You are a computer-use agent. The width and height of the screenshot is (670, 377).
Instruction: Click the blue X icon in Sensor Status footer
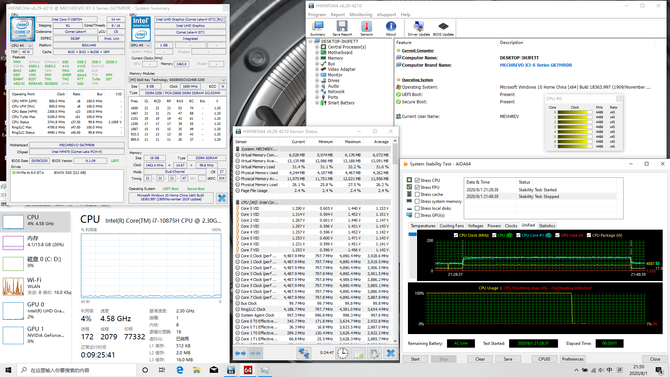[391, 353]
